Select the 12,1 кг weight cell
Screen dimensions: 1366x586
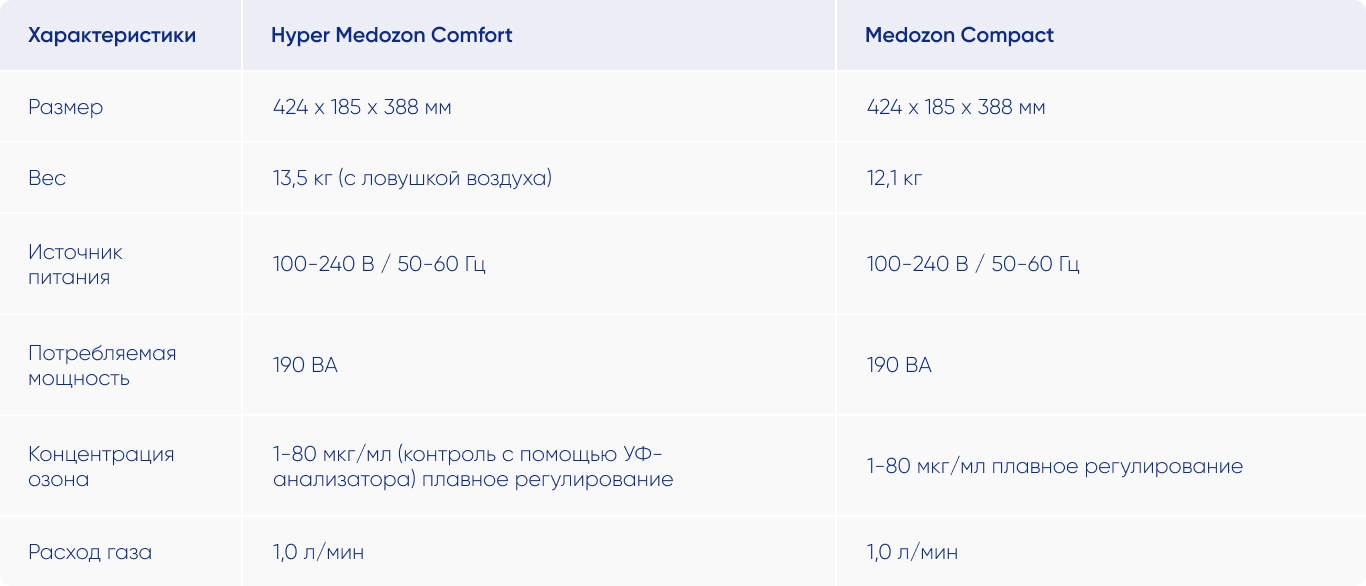[x=895, y=178]
